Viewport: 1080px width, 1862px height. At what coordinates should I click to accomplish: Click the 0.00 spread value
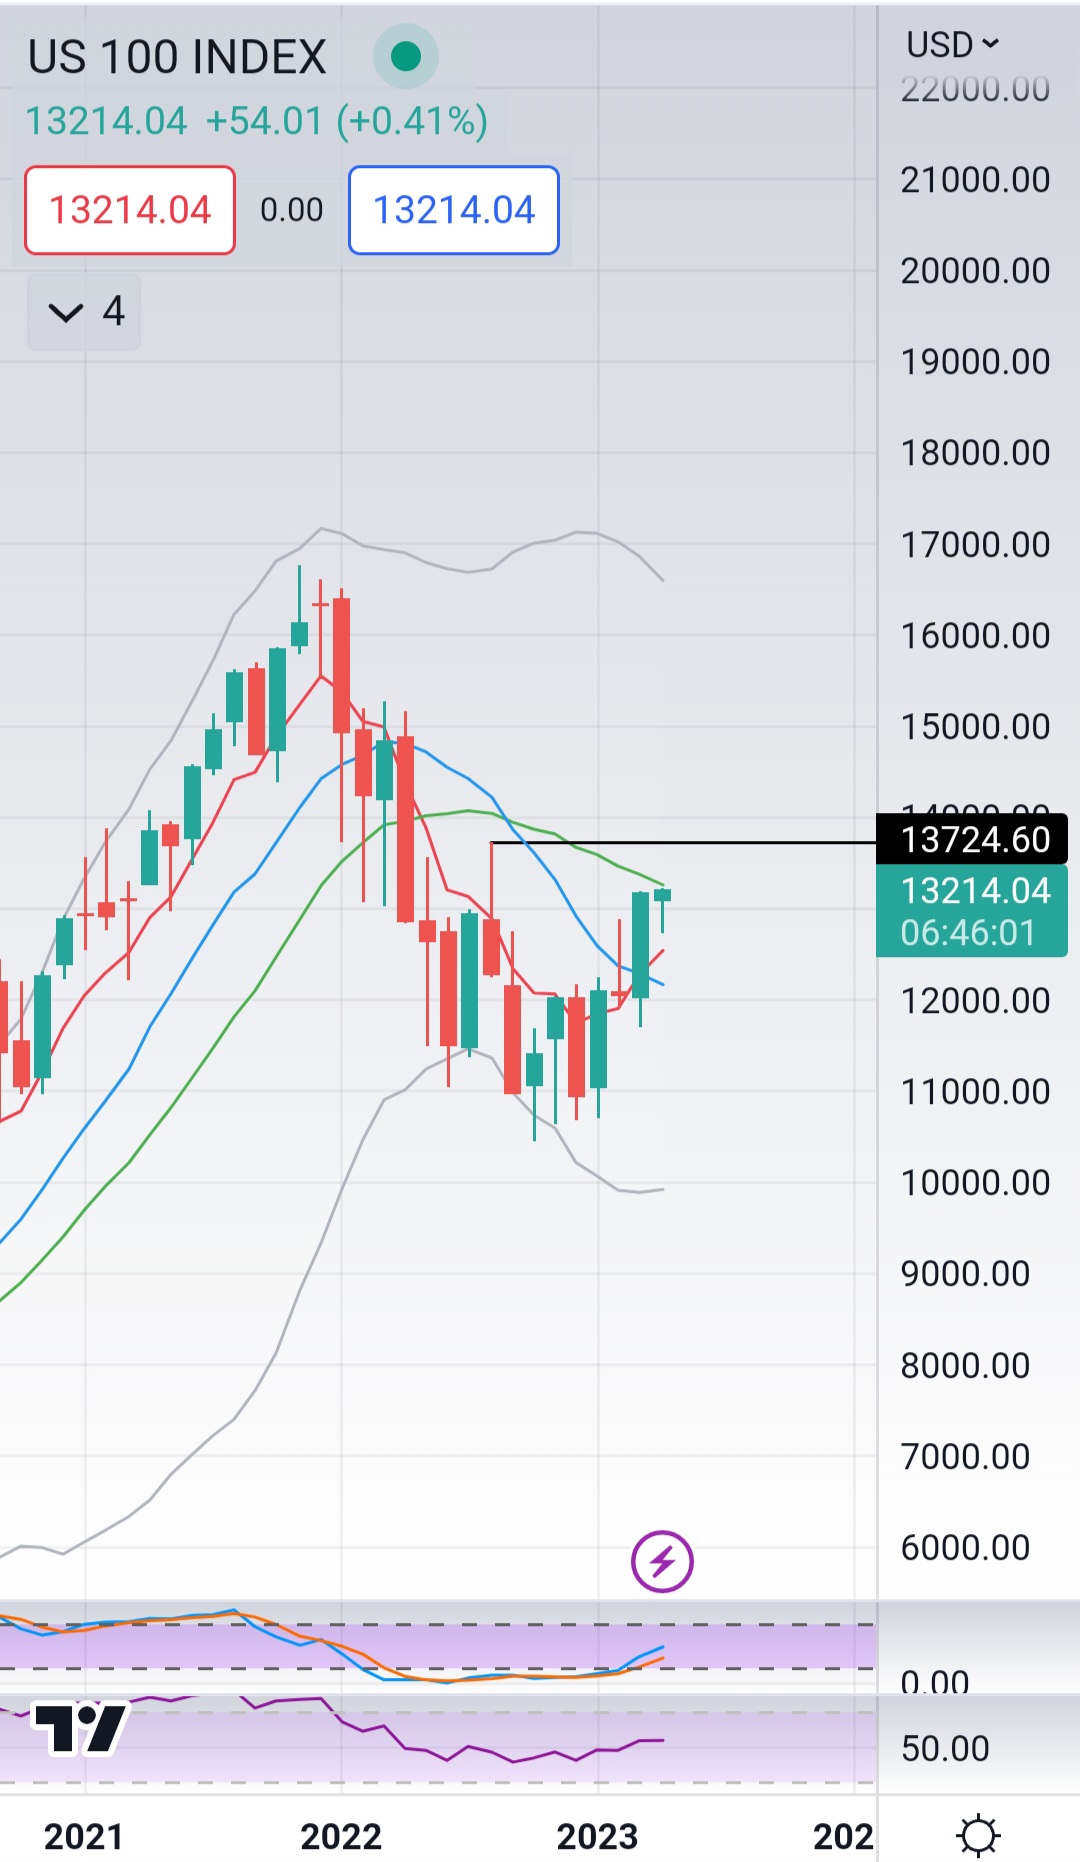coord(292,210)
